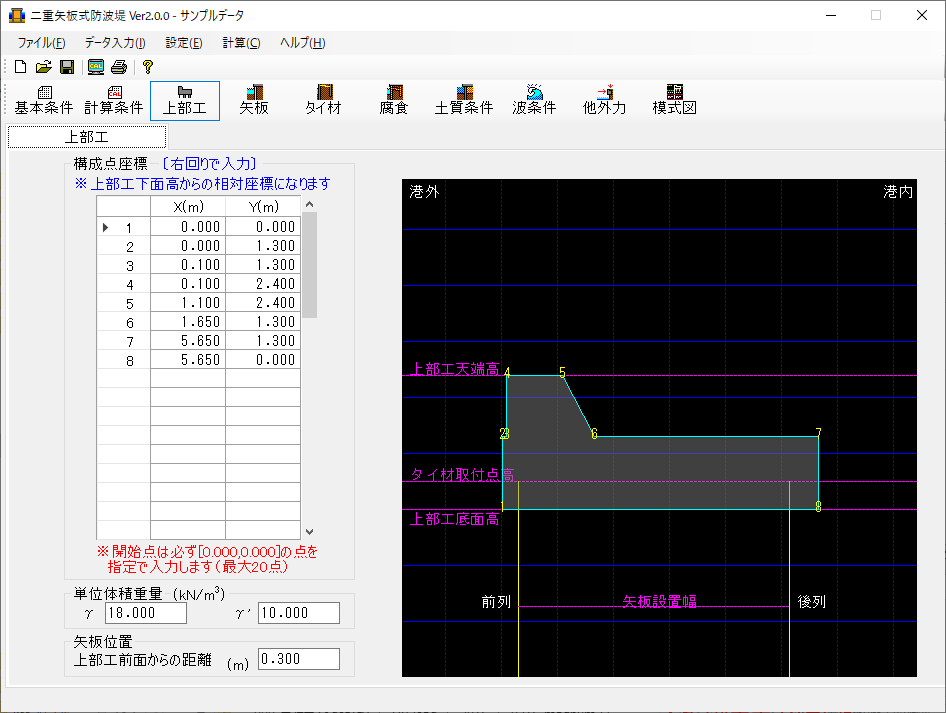Screen dimensions: 946x713
Task: Click the 上部工前面からの距離 field 0.300
Action: [299, 659]
